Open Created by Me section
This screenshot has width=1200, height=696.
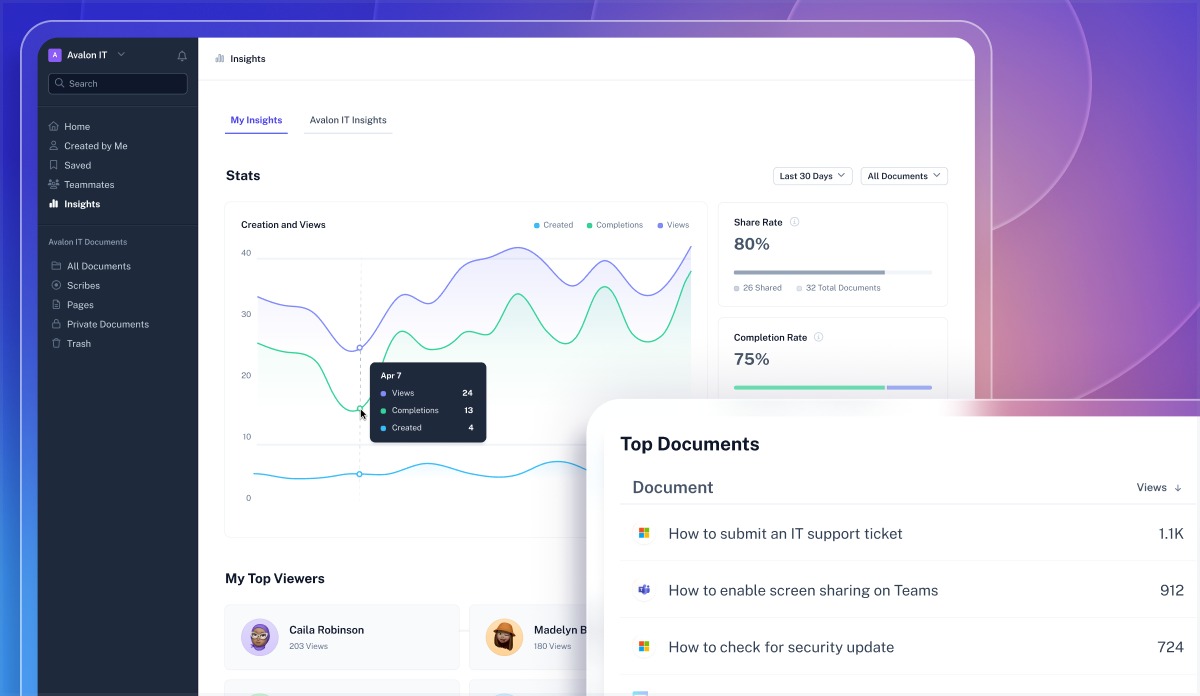coord(96,146)
